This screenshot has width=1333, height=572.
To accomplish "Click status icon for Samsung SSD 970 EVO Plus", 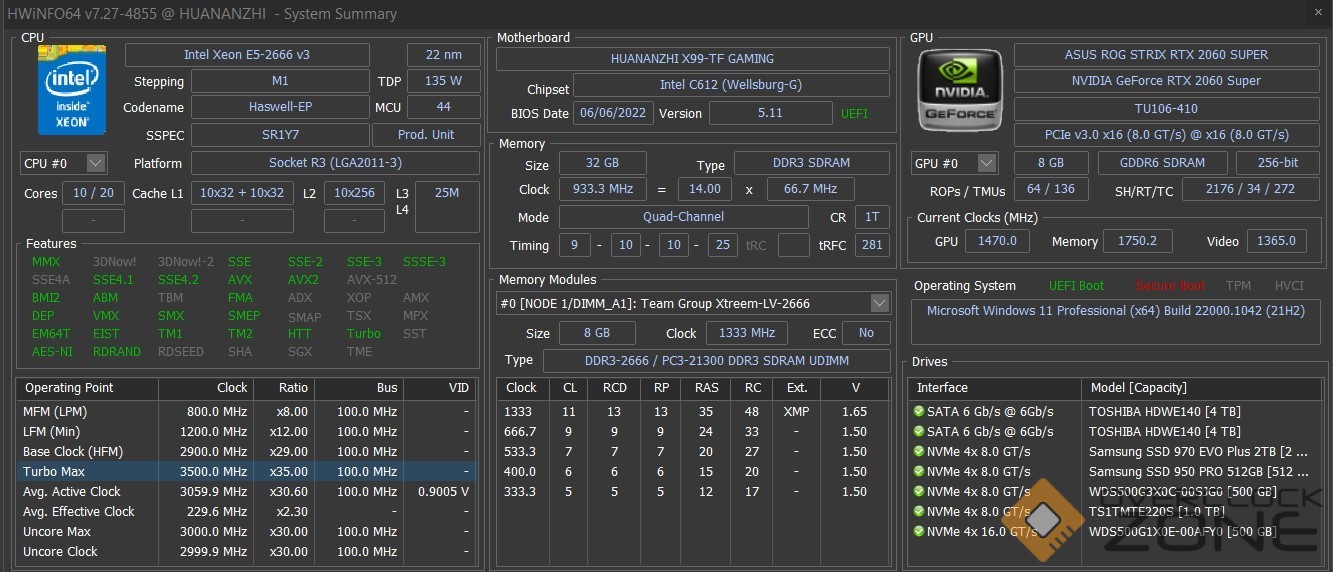I will pyautogui.click(x=918, y=451).
